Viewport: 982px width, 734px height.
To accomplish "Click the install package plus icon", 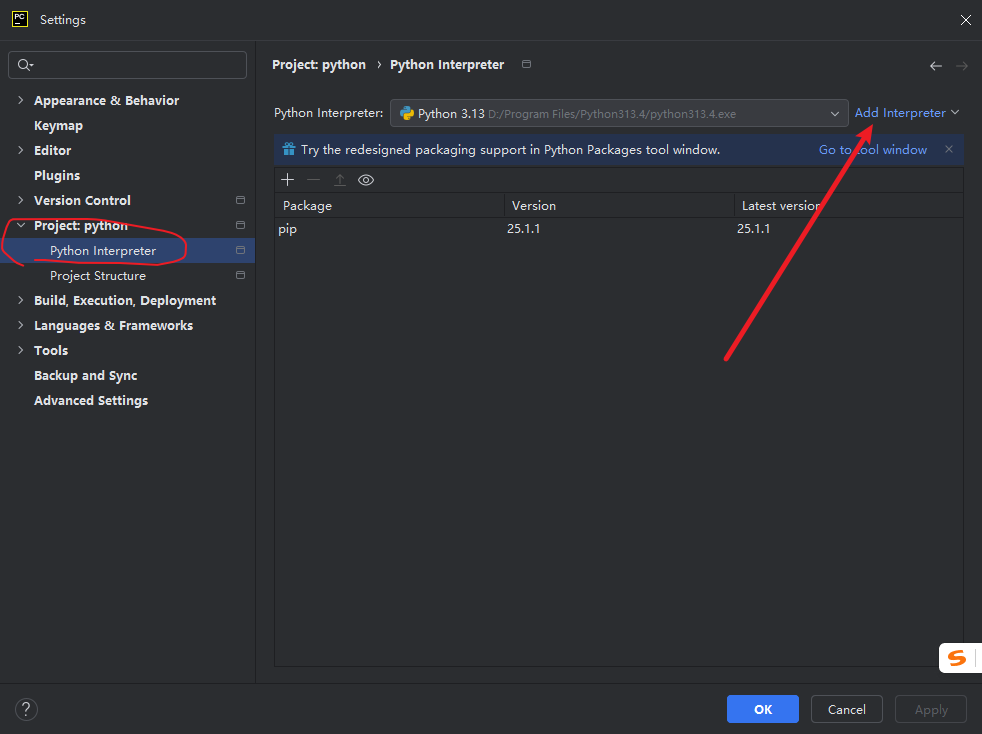I will tap(287, 180).
